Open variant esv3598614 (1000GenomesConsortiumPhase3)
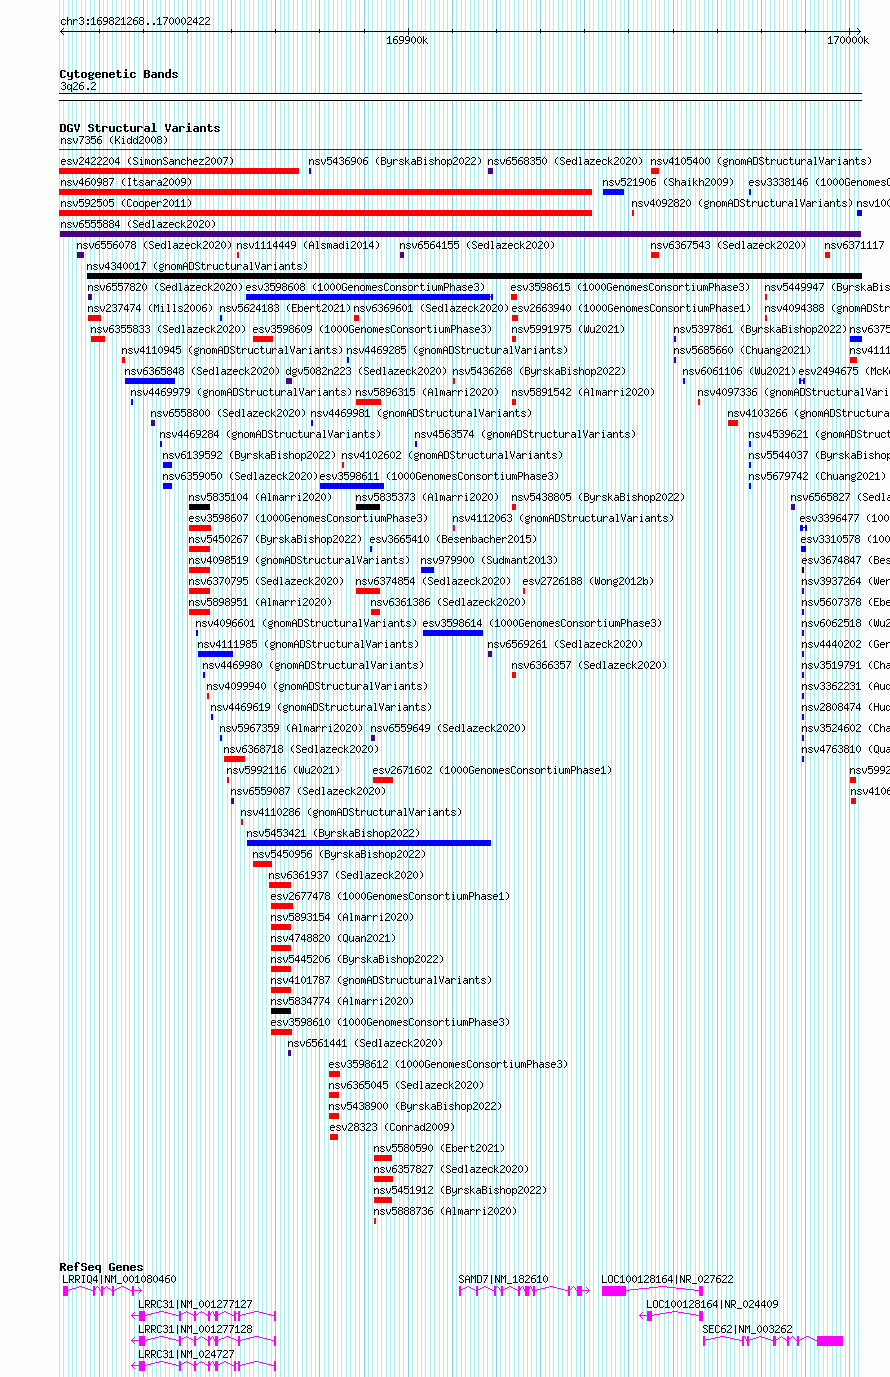 tap(542, 623)
